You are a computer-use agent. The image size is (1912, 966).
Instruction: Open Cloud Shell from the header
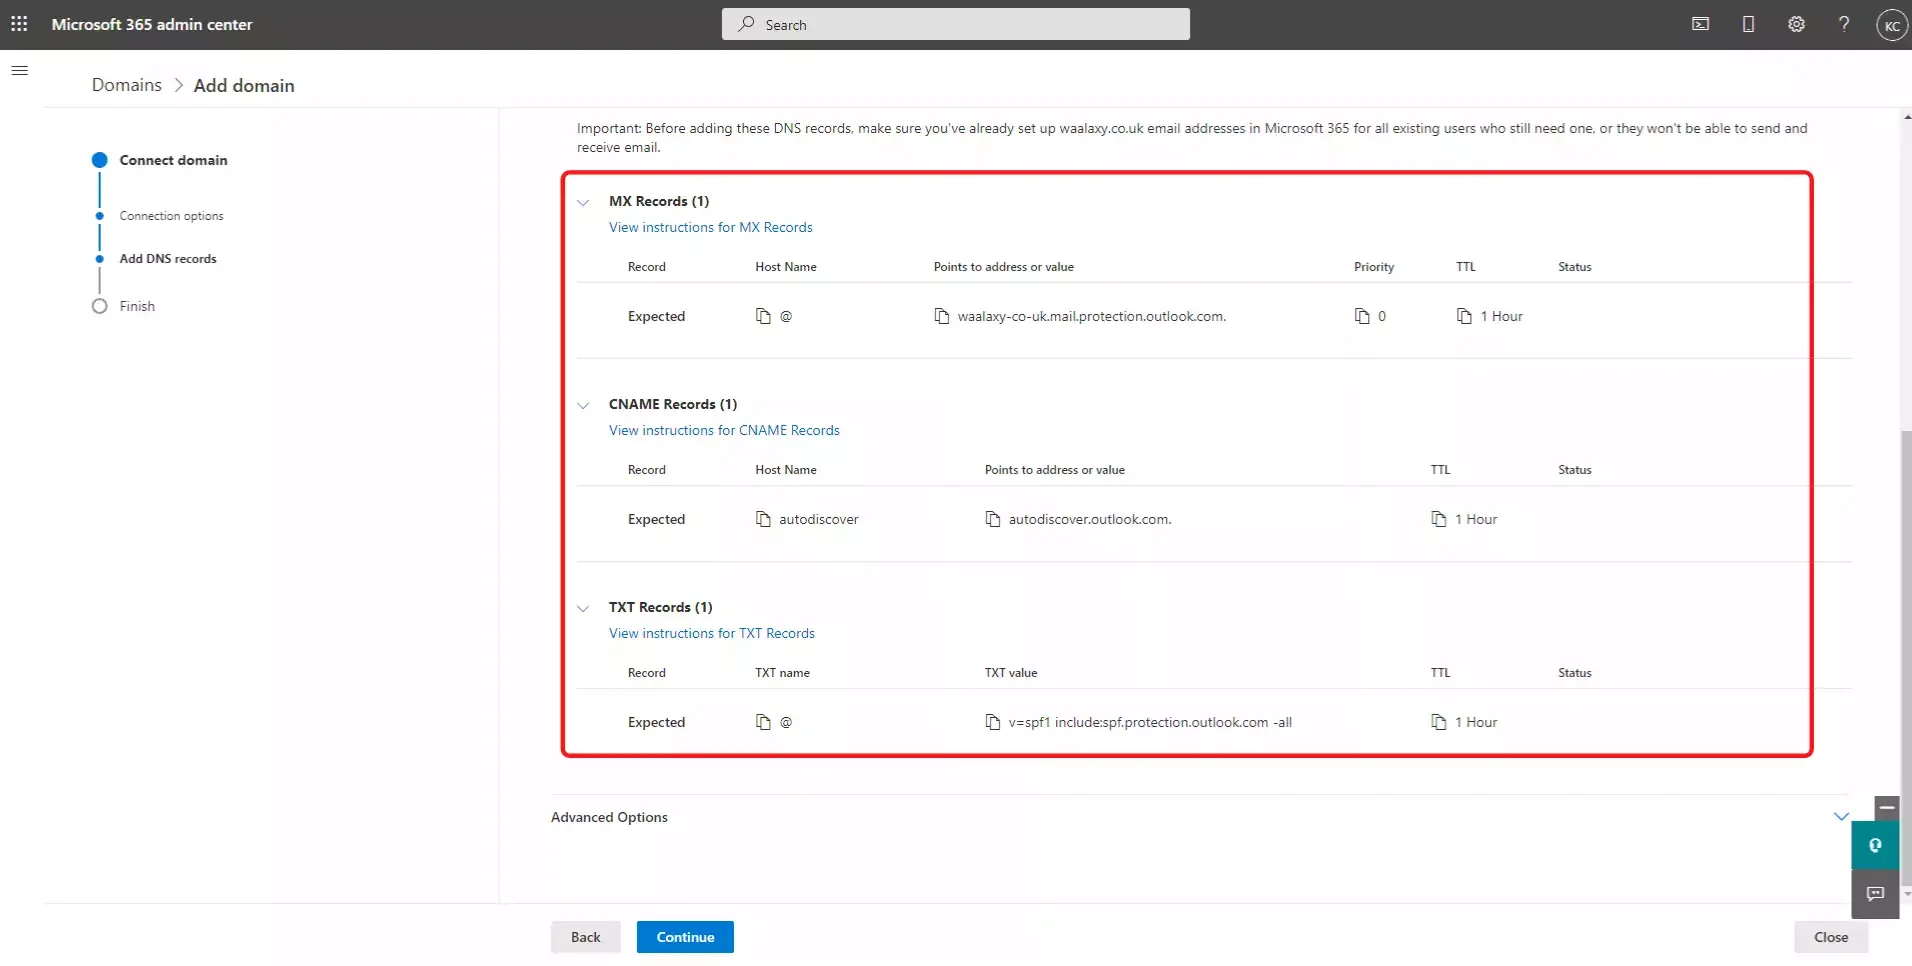pos(1700,24)
